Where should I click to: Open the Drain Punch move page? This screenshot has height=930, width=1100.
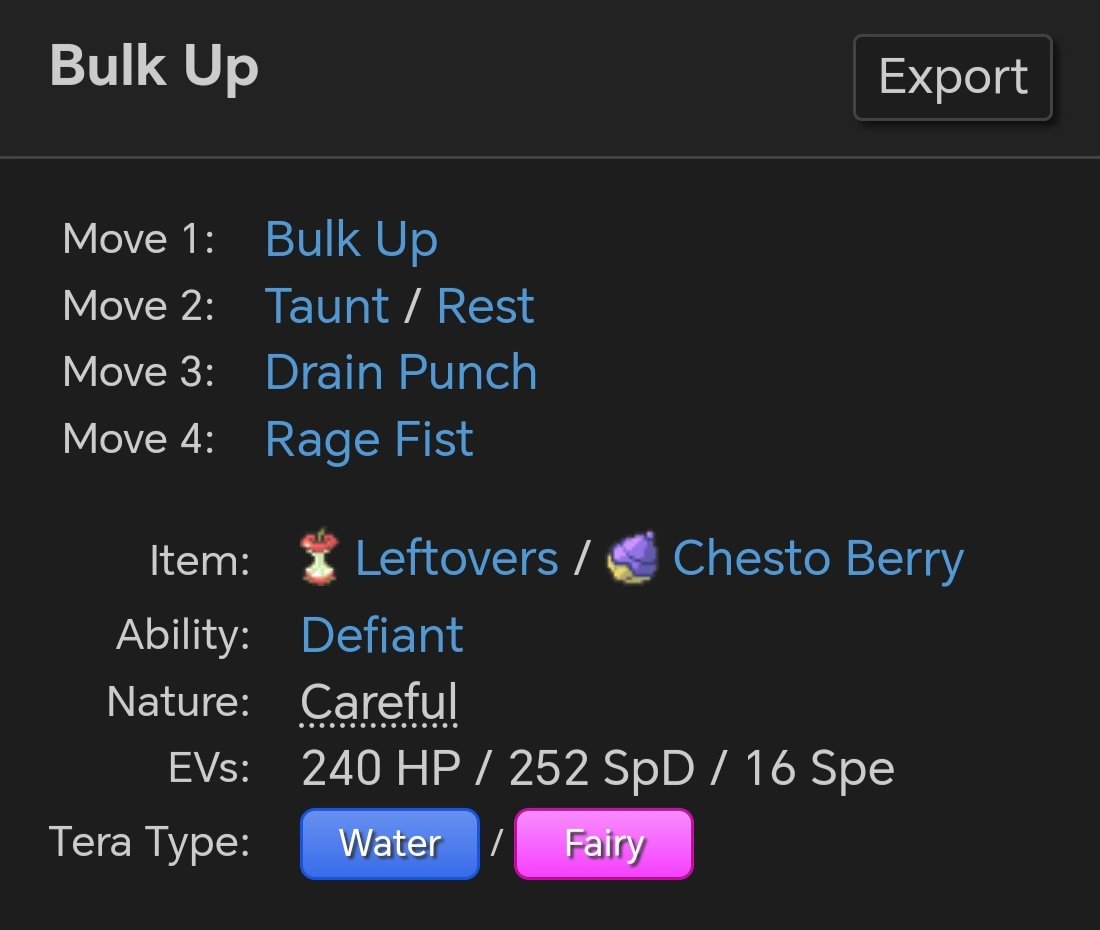(401, 372)
